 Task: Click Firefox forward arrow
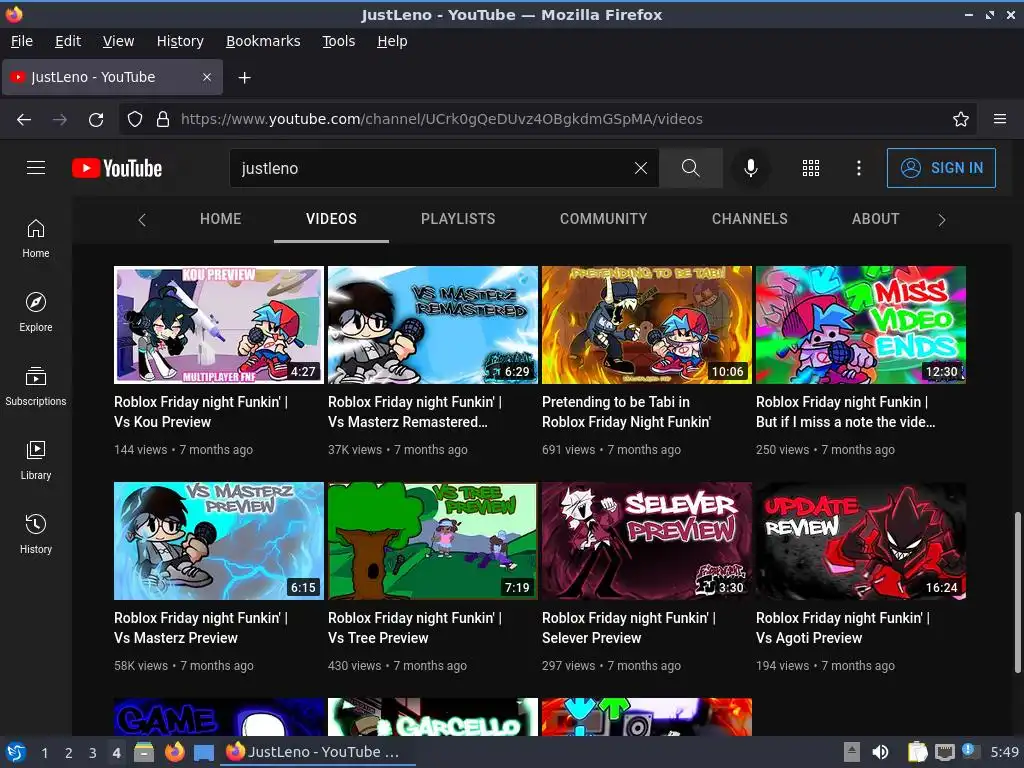(59, 119)
